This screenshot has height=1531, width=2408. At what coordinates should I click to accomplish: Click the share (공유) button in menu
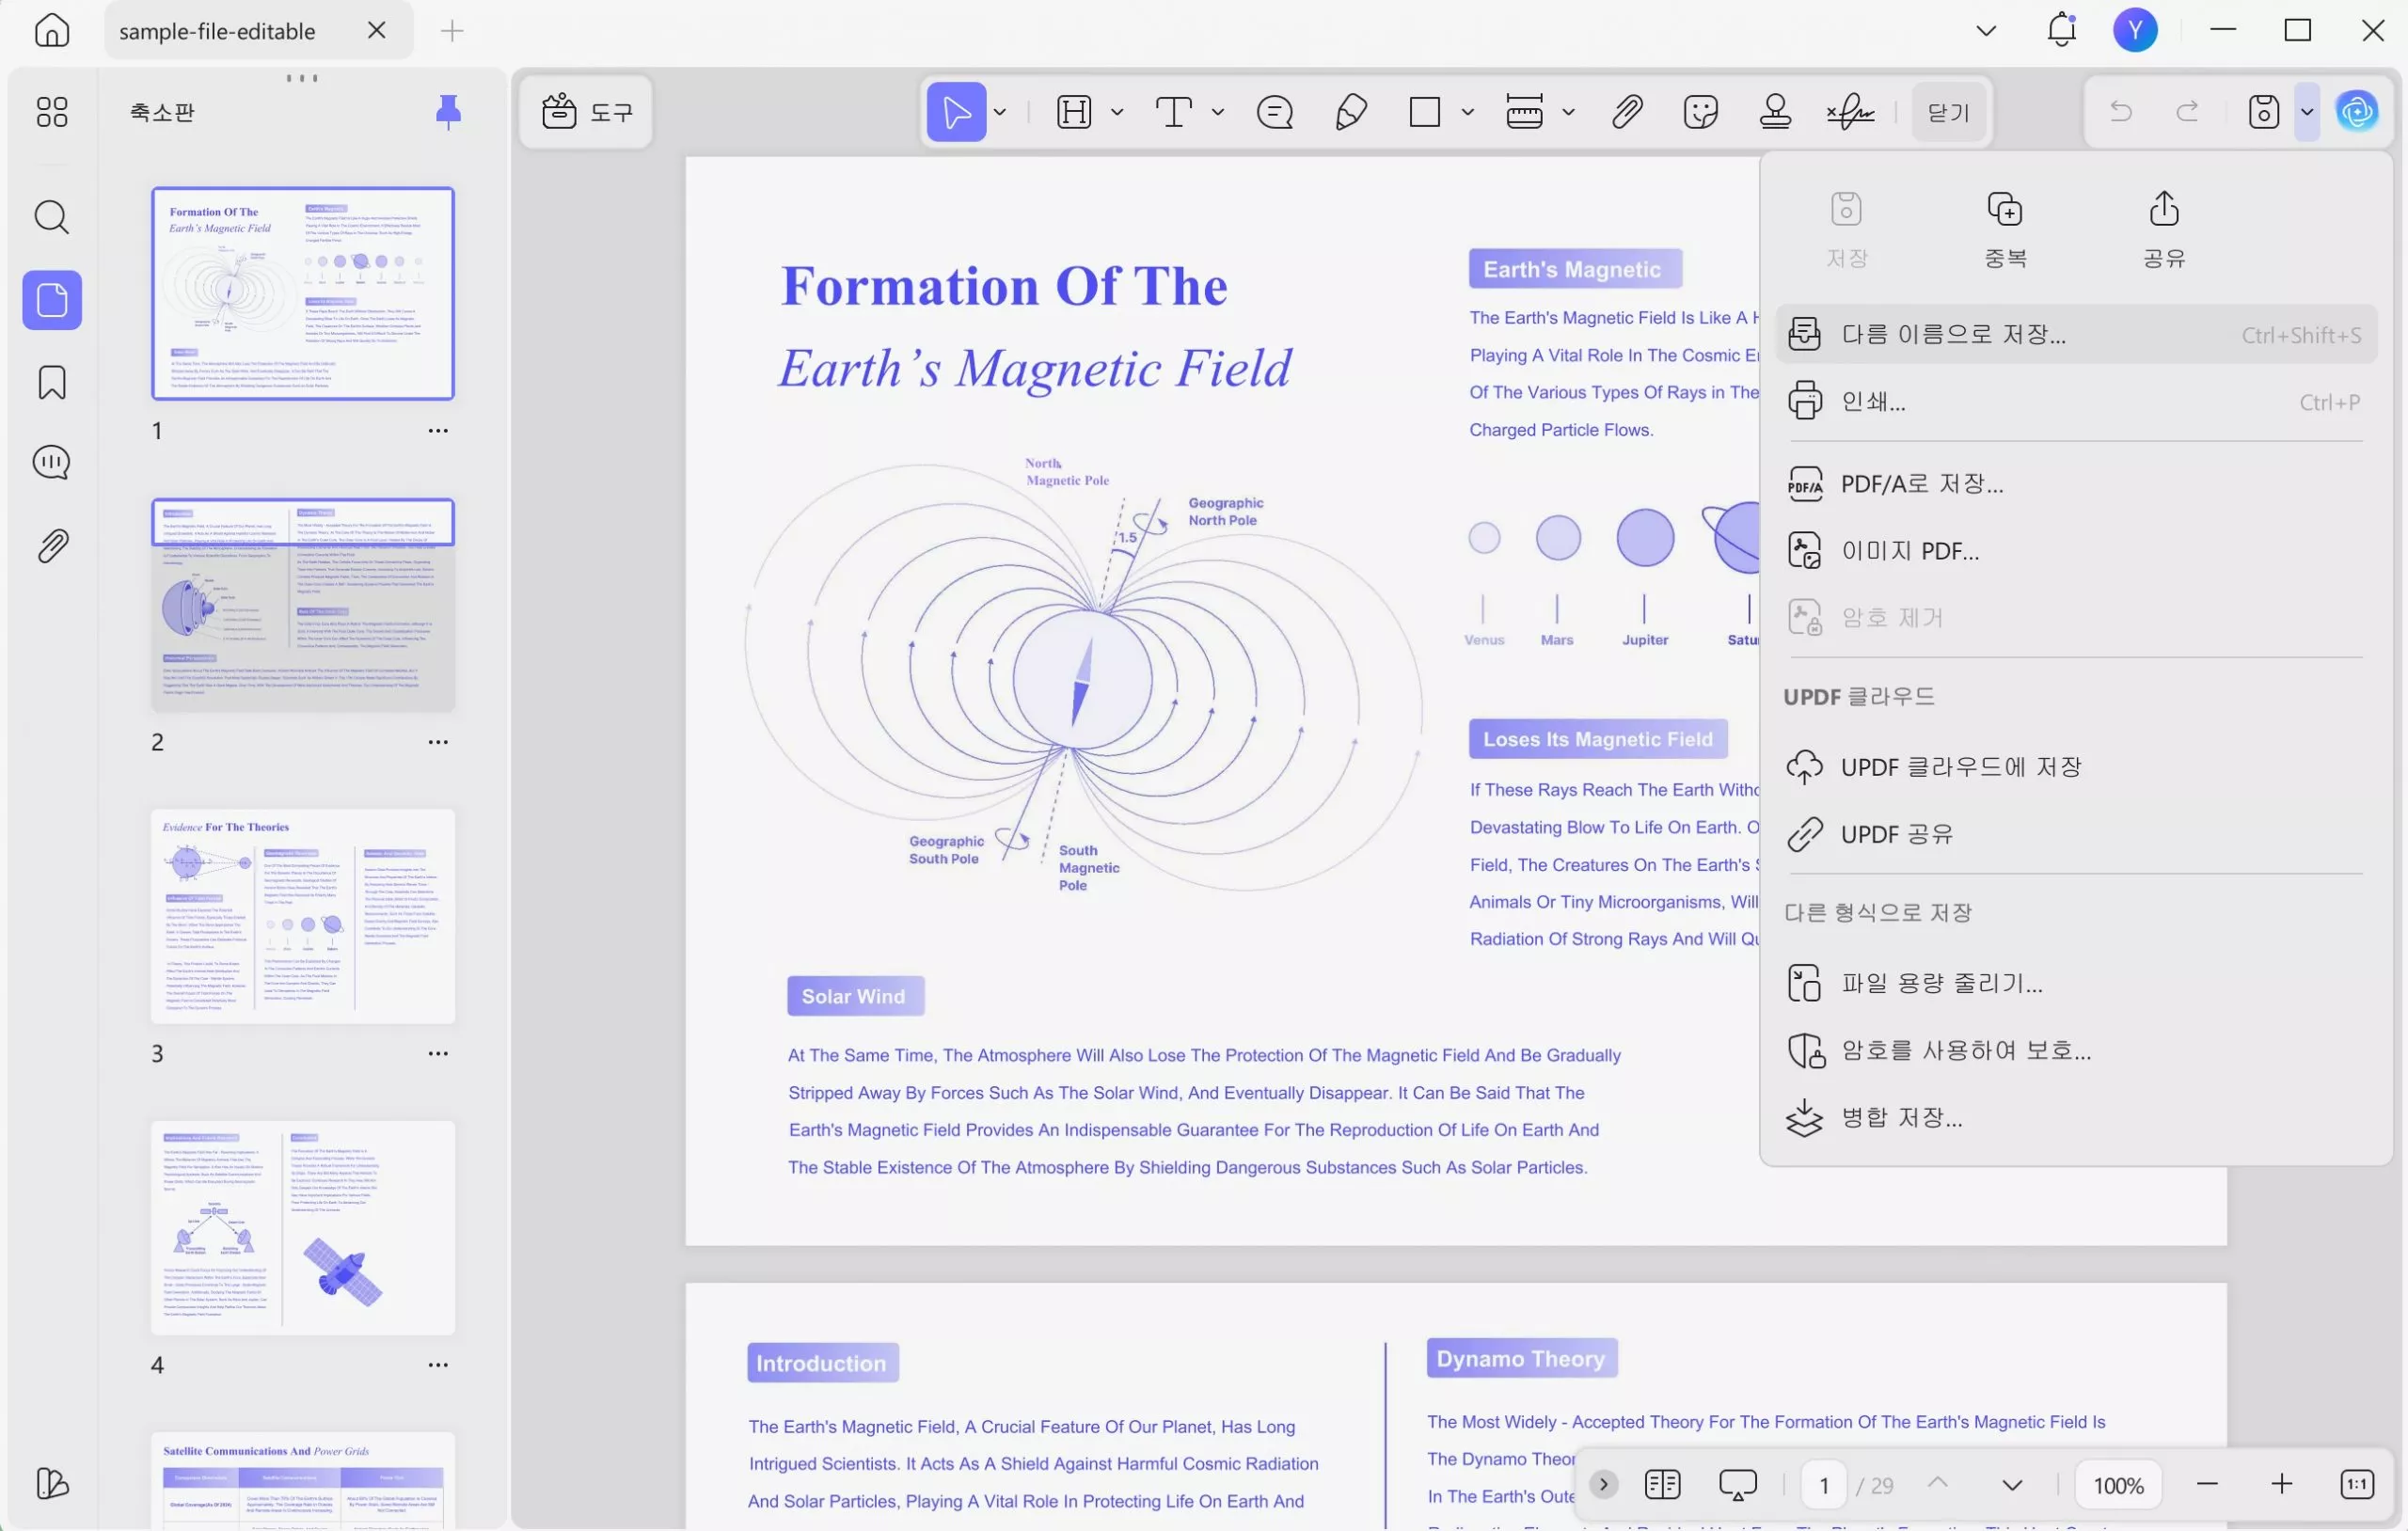coord(2164,229)
